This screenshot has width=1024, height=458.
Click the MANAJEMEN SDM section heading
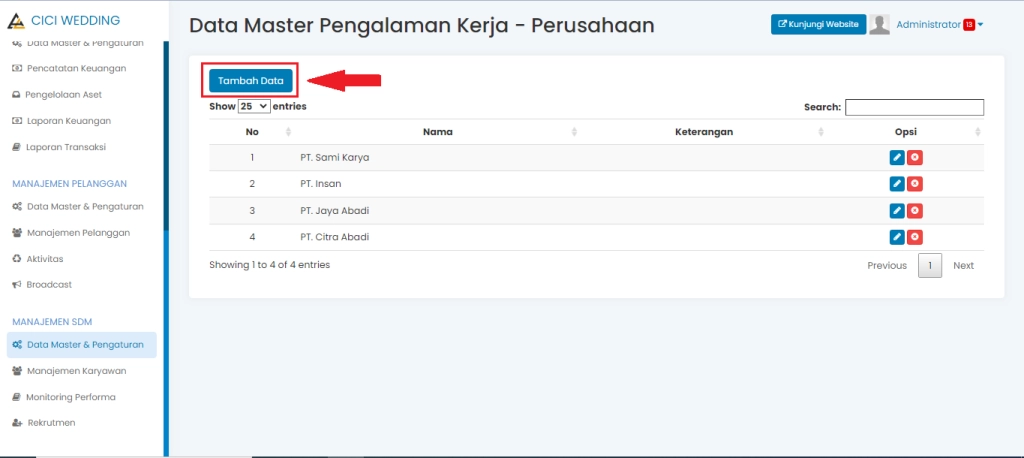(x=52, y=321)
